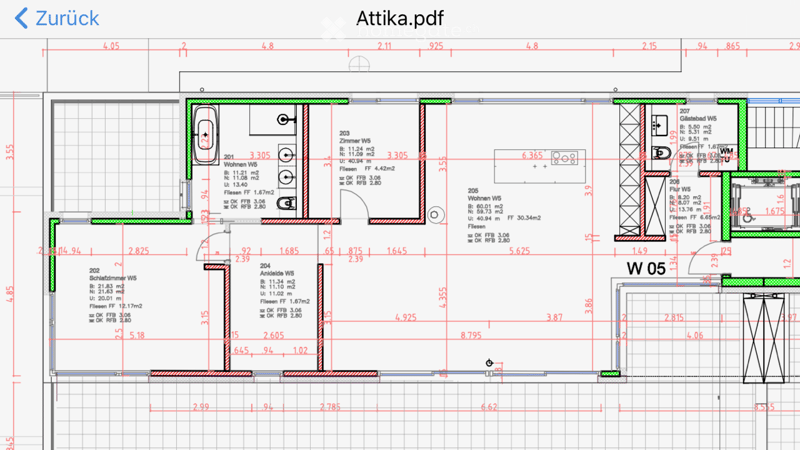
Task: Click the 2.605 dimension value
Action: click(273, 336)
